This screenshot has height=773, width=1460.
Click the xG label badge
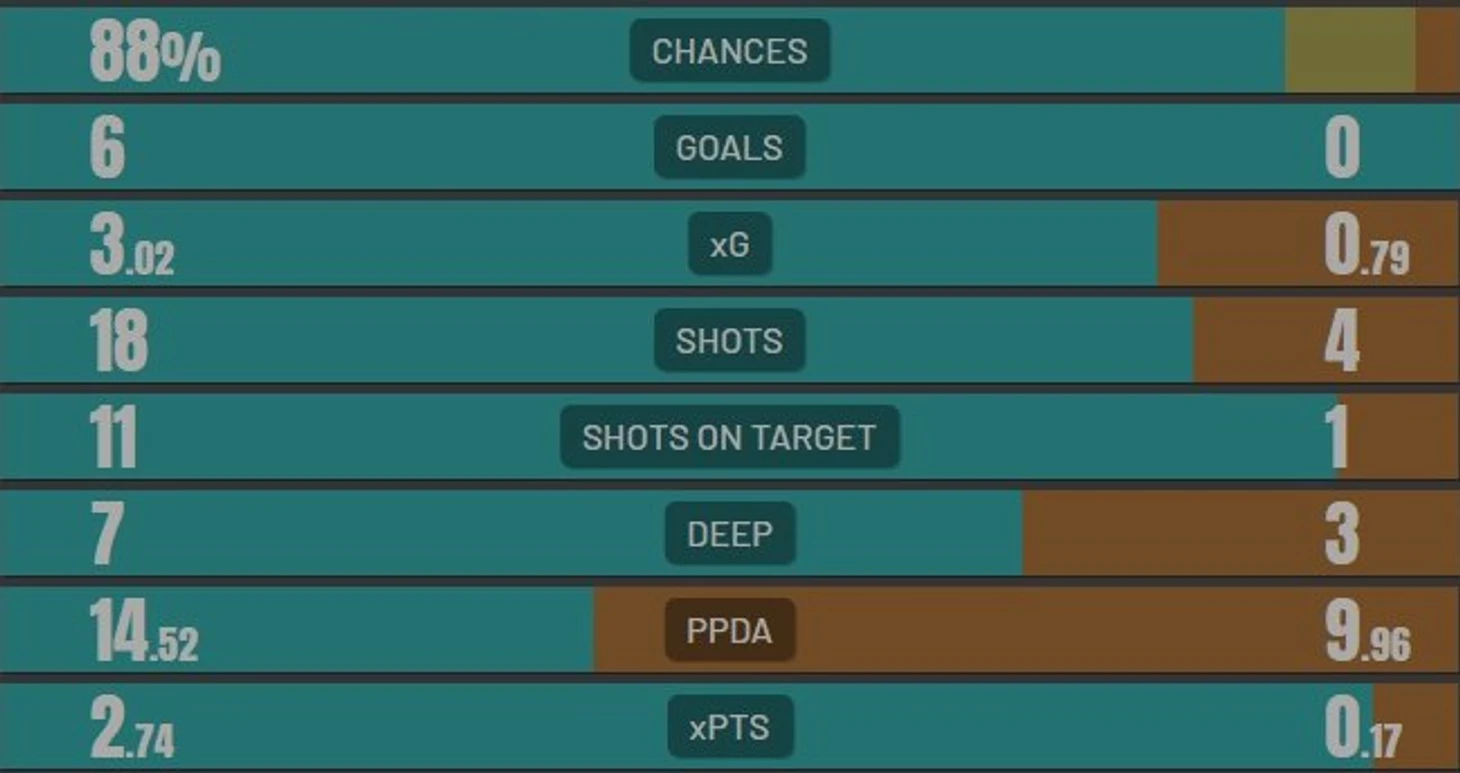pyautogui.click(x=730, y=244)
